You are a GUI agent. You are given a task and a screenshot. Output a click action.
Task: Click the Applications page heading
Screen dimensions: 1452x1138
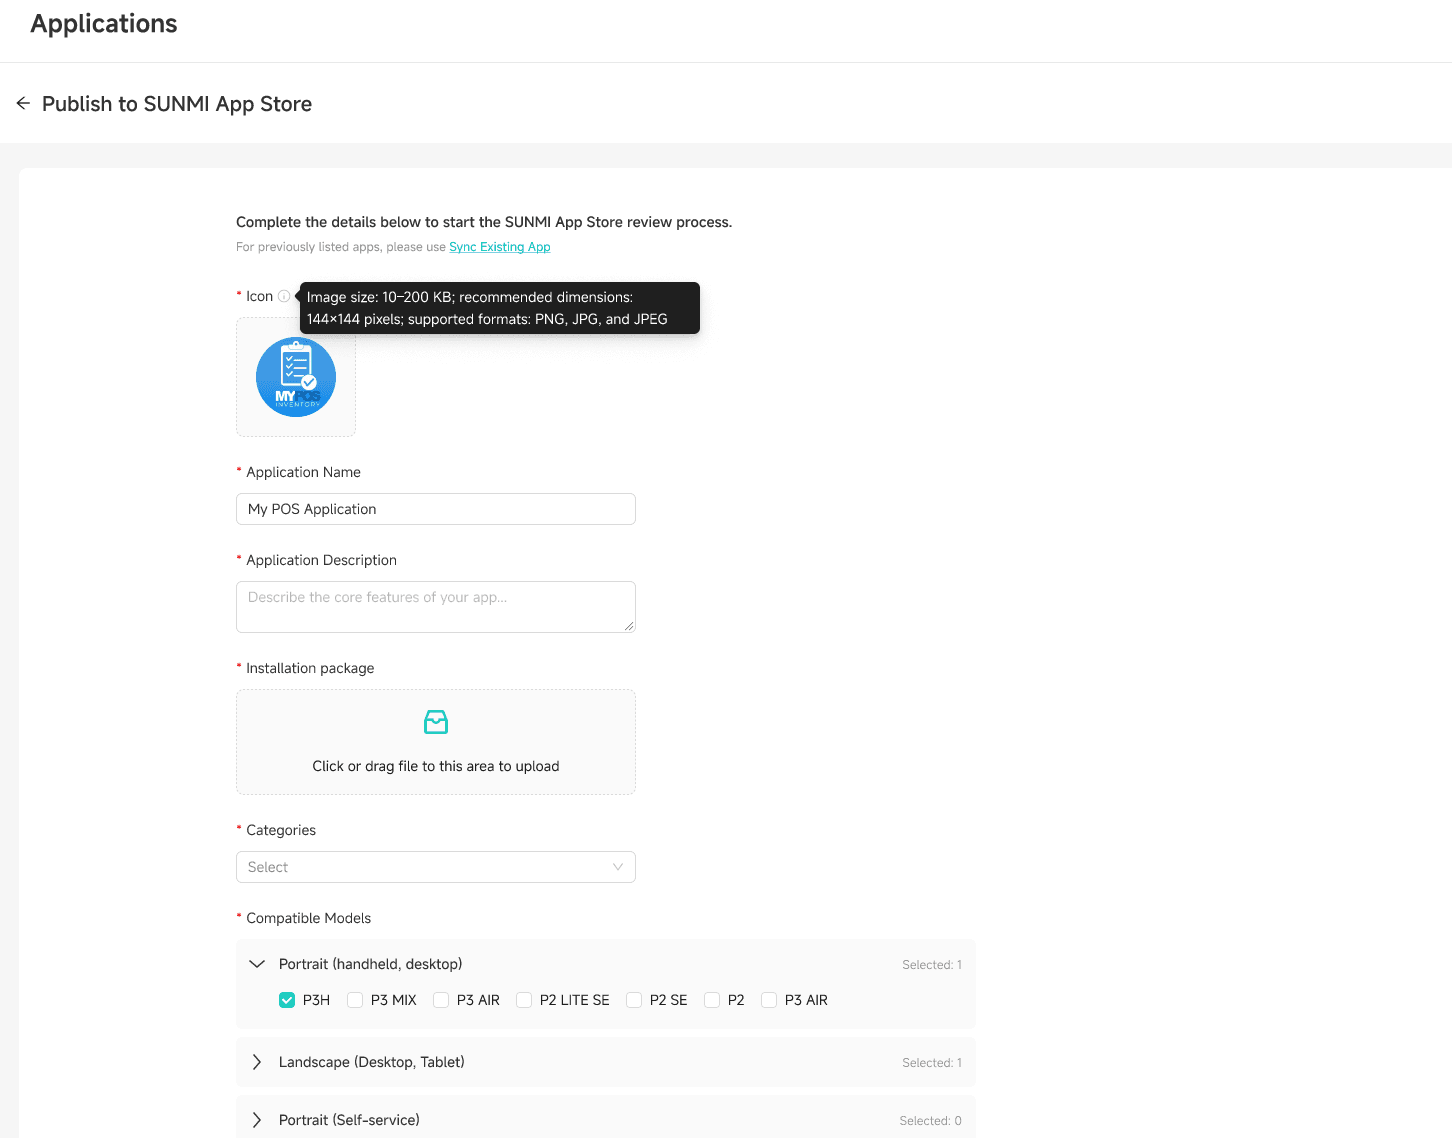[x=104, y=24]
